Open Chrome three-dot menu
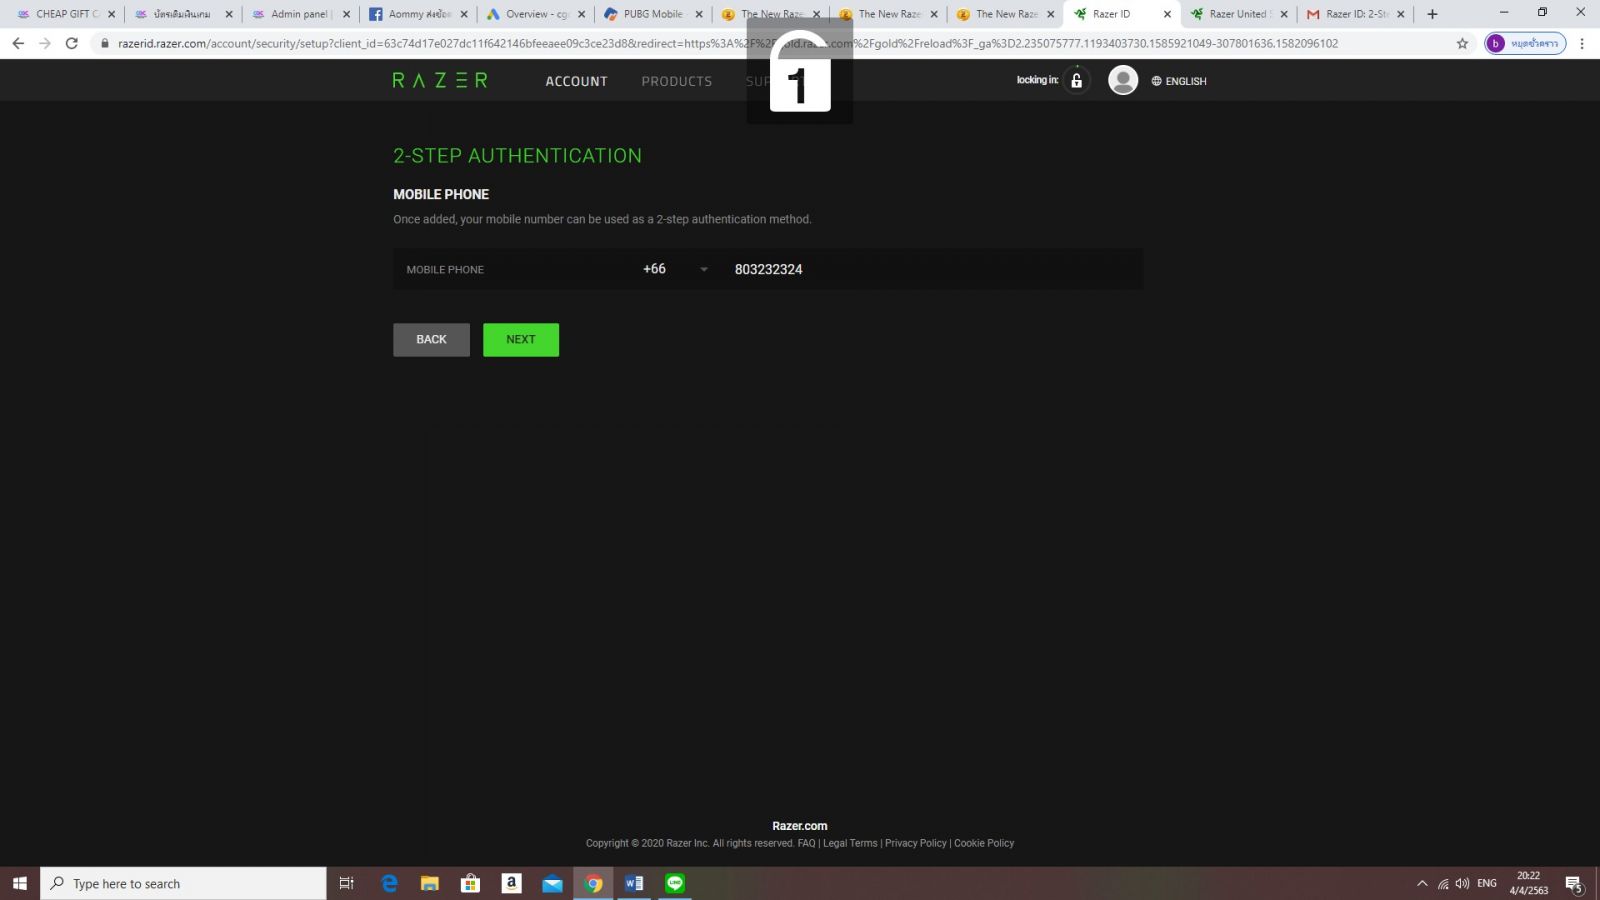The height and width of the screenshot is (900, 1600). pos(1582,43)
